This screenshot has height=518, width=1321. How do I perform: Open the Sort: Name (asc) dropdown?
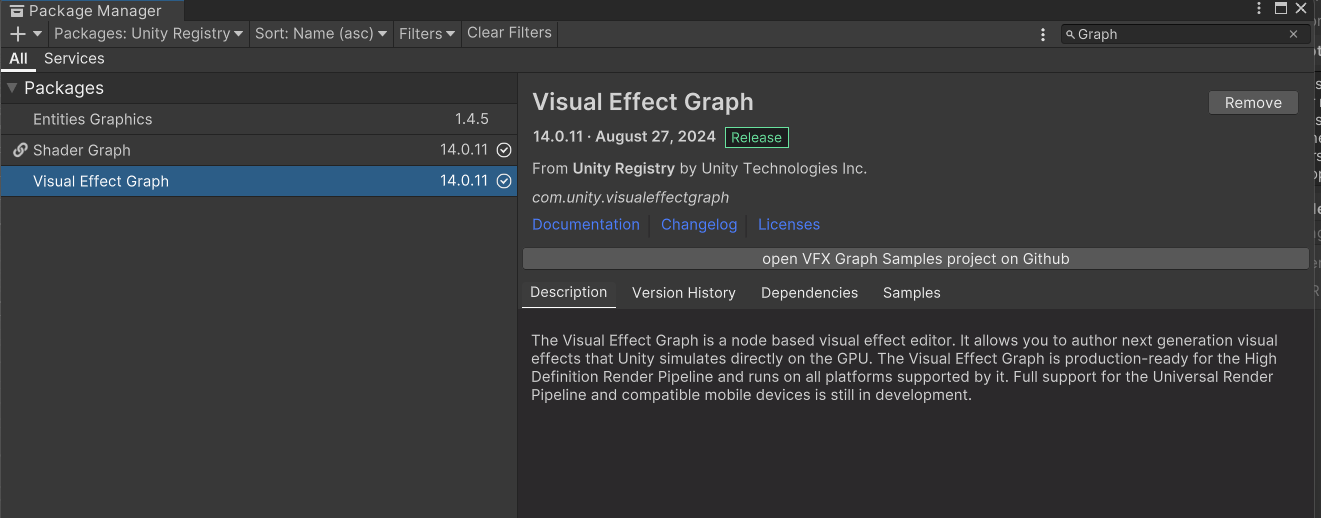(x=321, y=33)
